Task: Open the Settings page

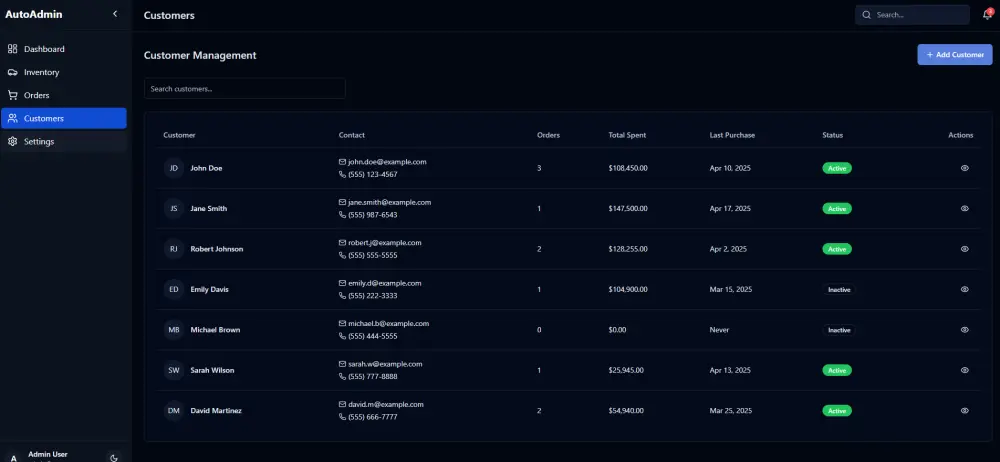Action: pyautogui.click(x=39, y=141)
